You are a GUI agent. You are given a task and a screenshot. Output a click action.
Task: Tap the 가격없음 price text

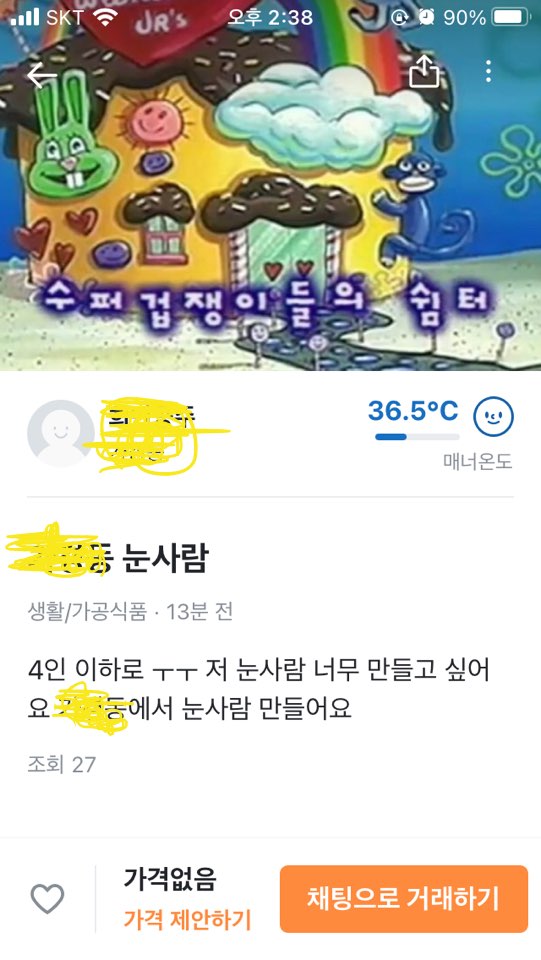(170, 879)
